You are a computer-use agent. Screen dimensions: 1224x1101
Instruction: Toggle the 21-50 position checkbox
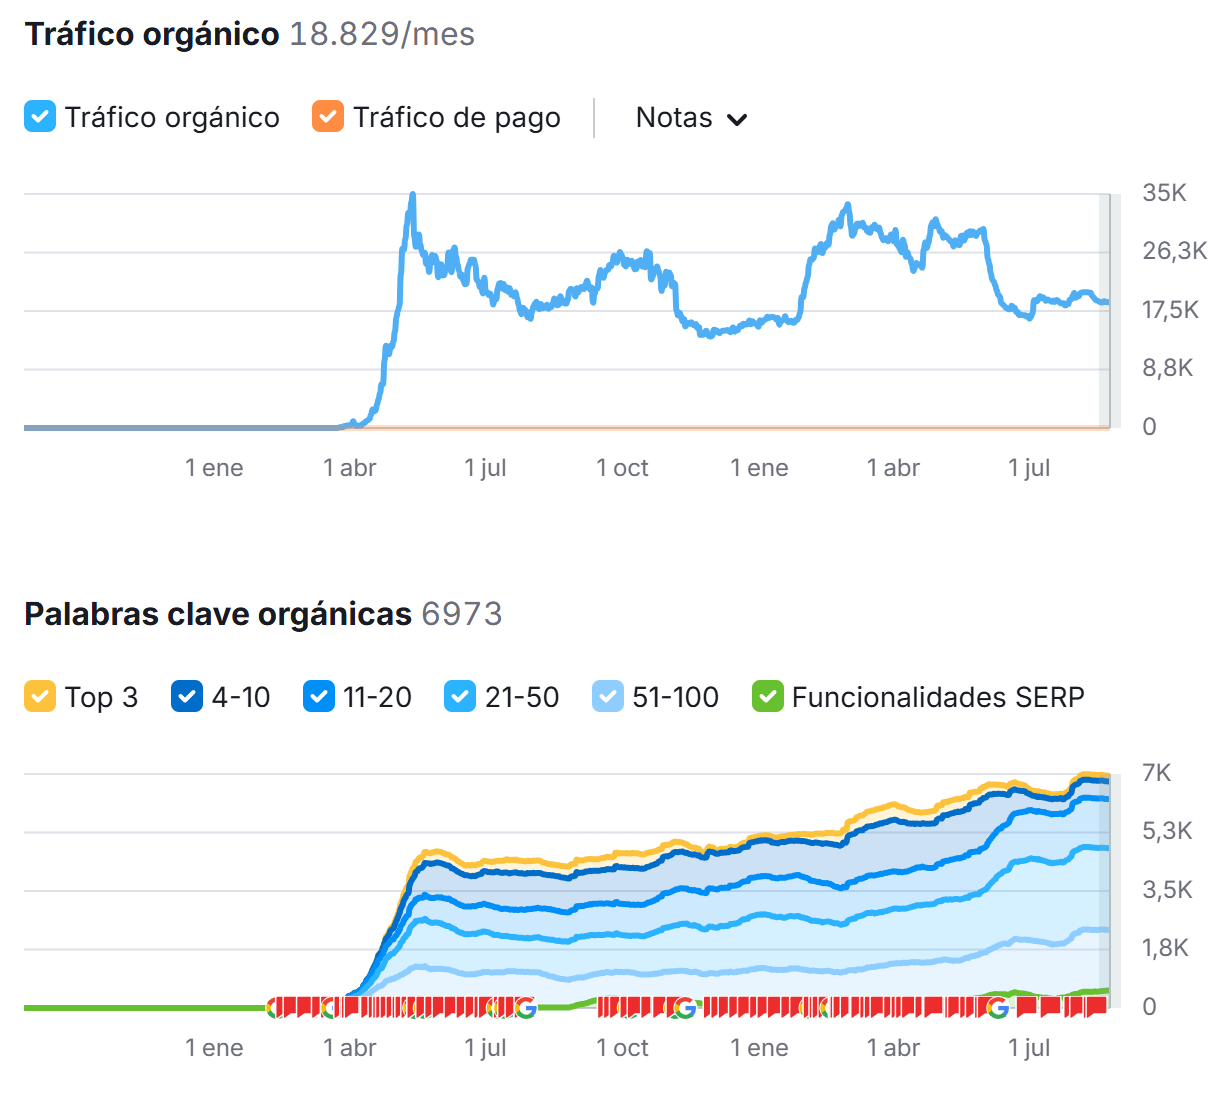tap(460, 697)
